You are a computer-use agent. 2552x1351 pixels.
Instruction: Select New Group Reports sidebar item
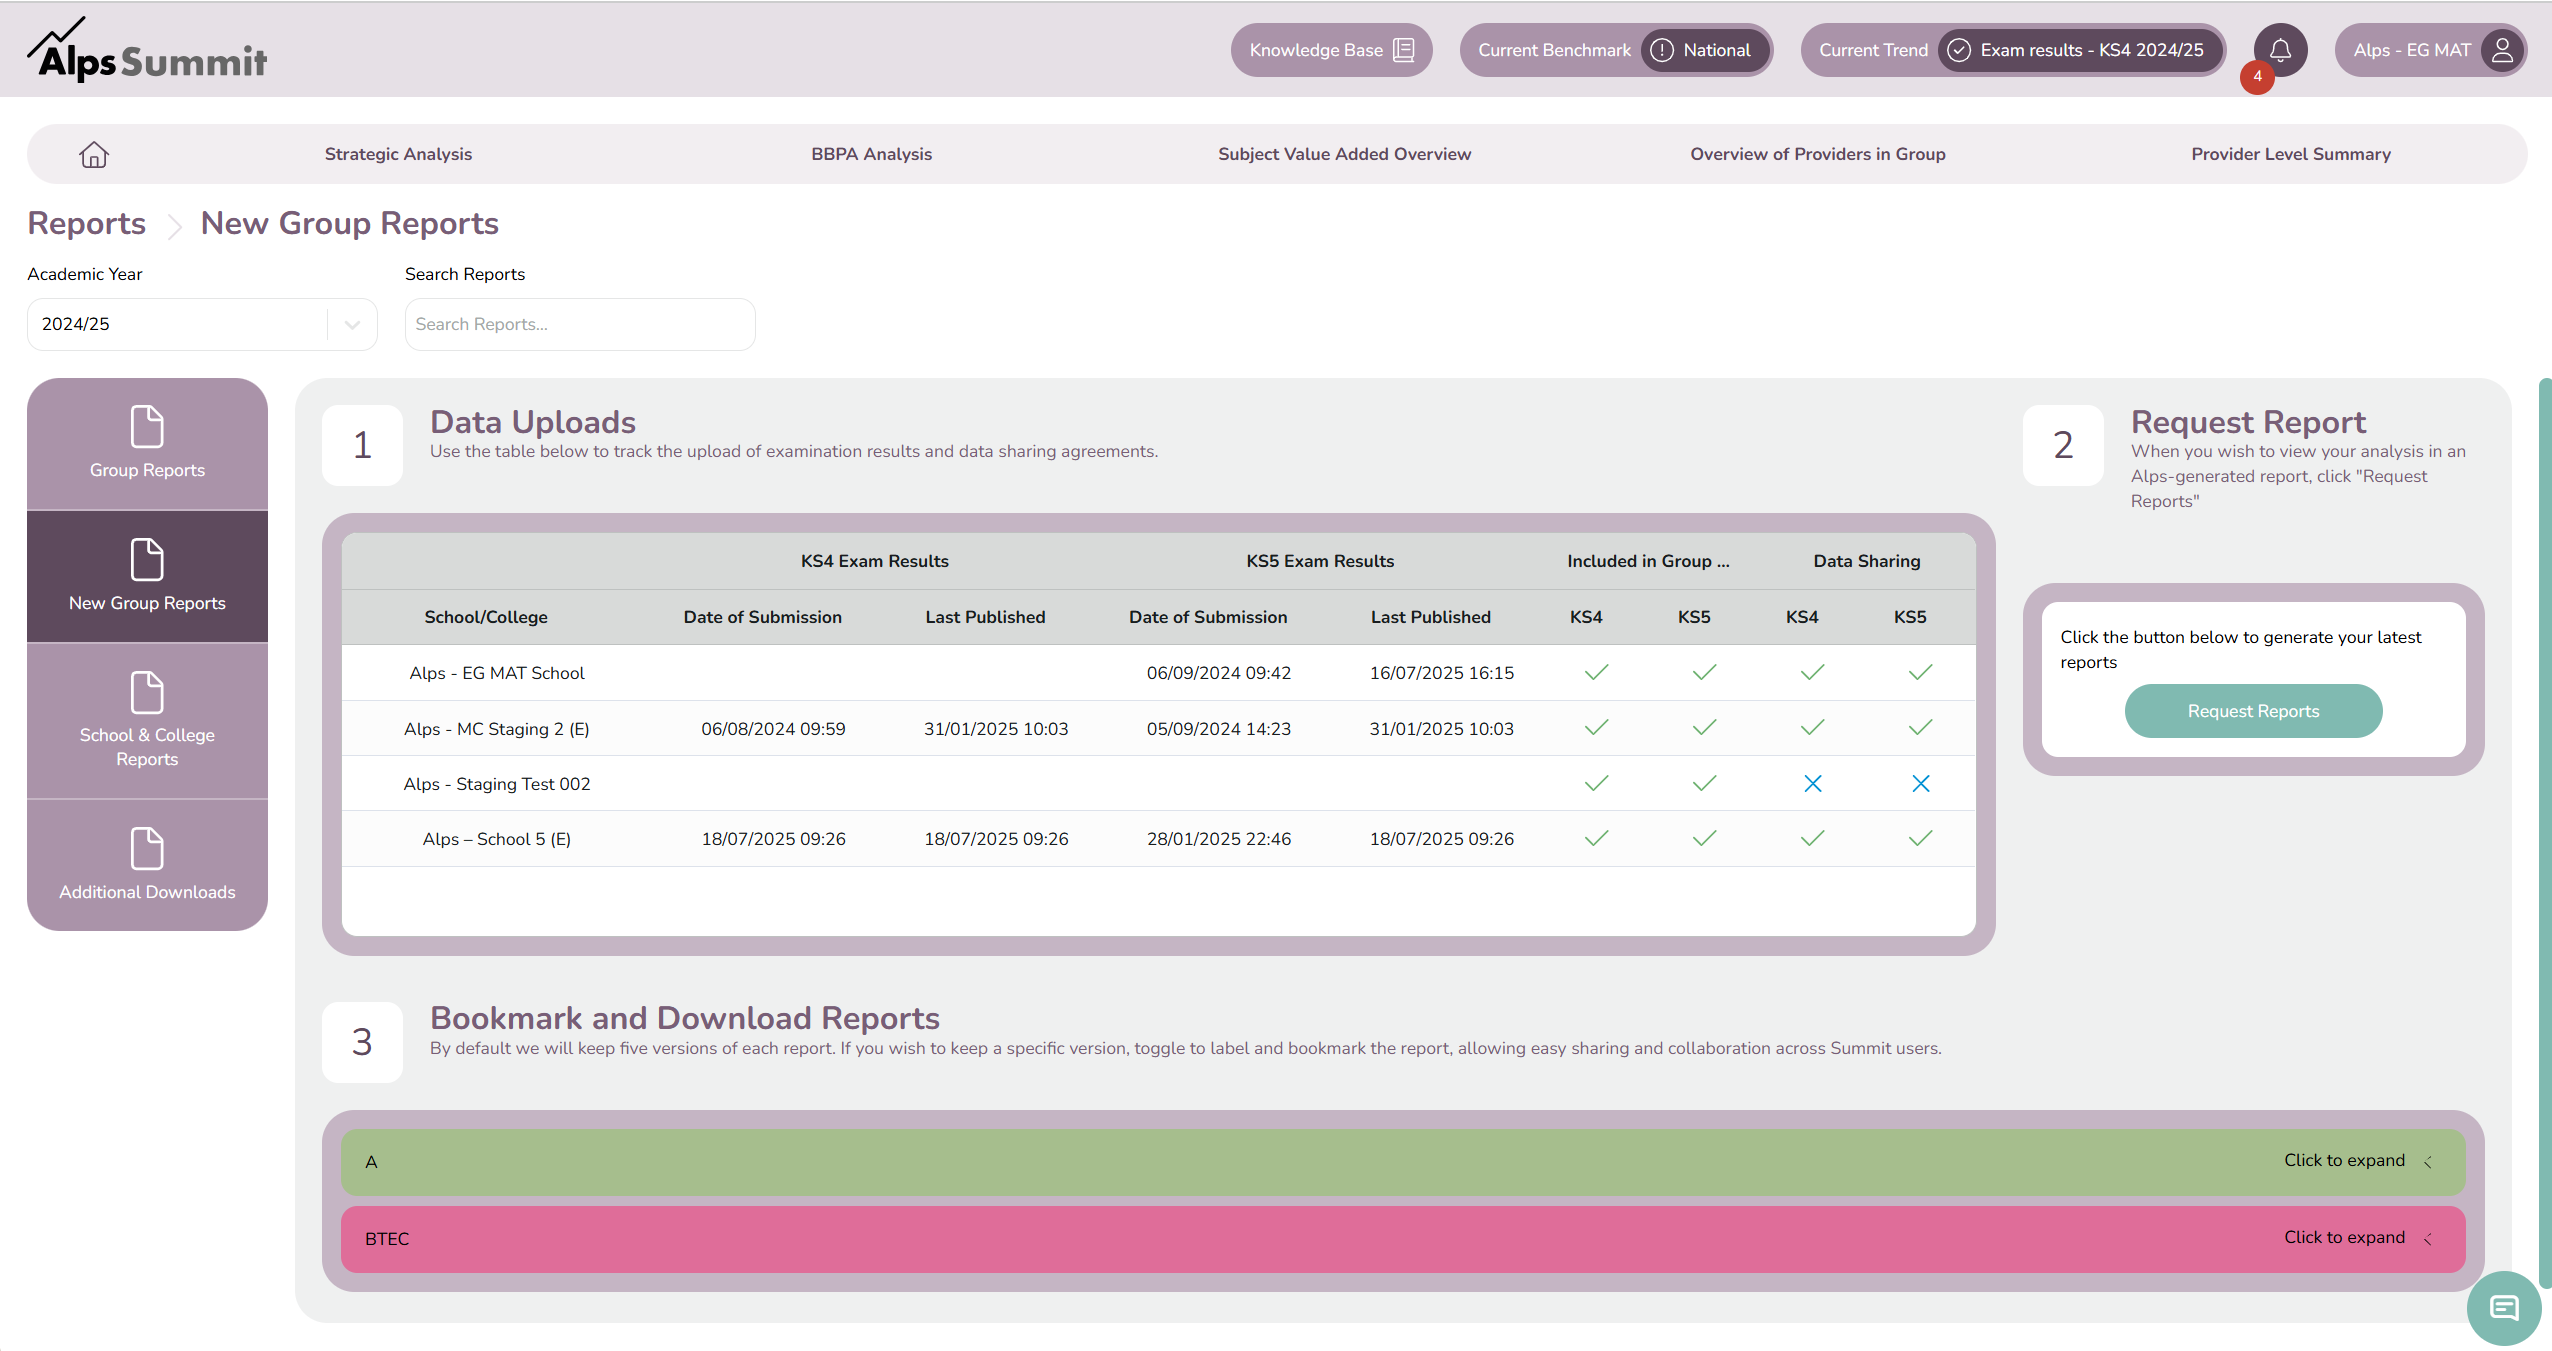[x=147, y=577]
